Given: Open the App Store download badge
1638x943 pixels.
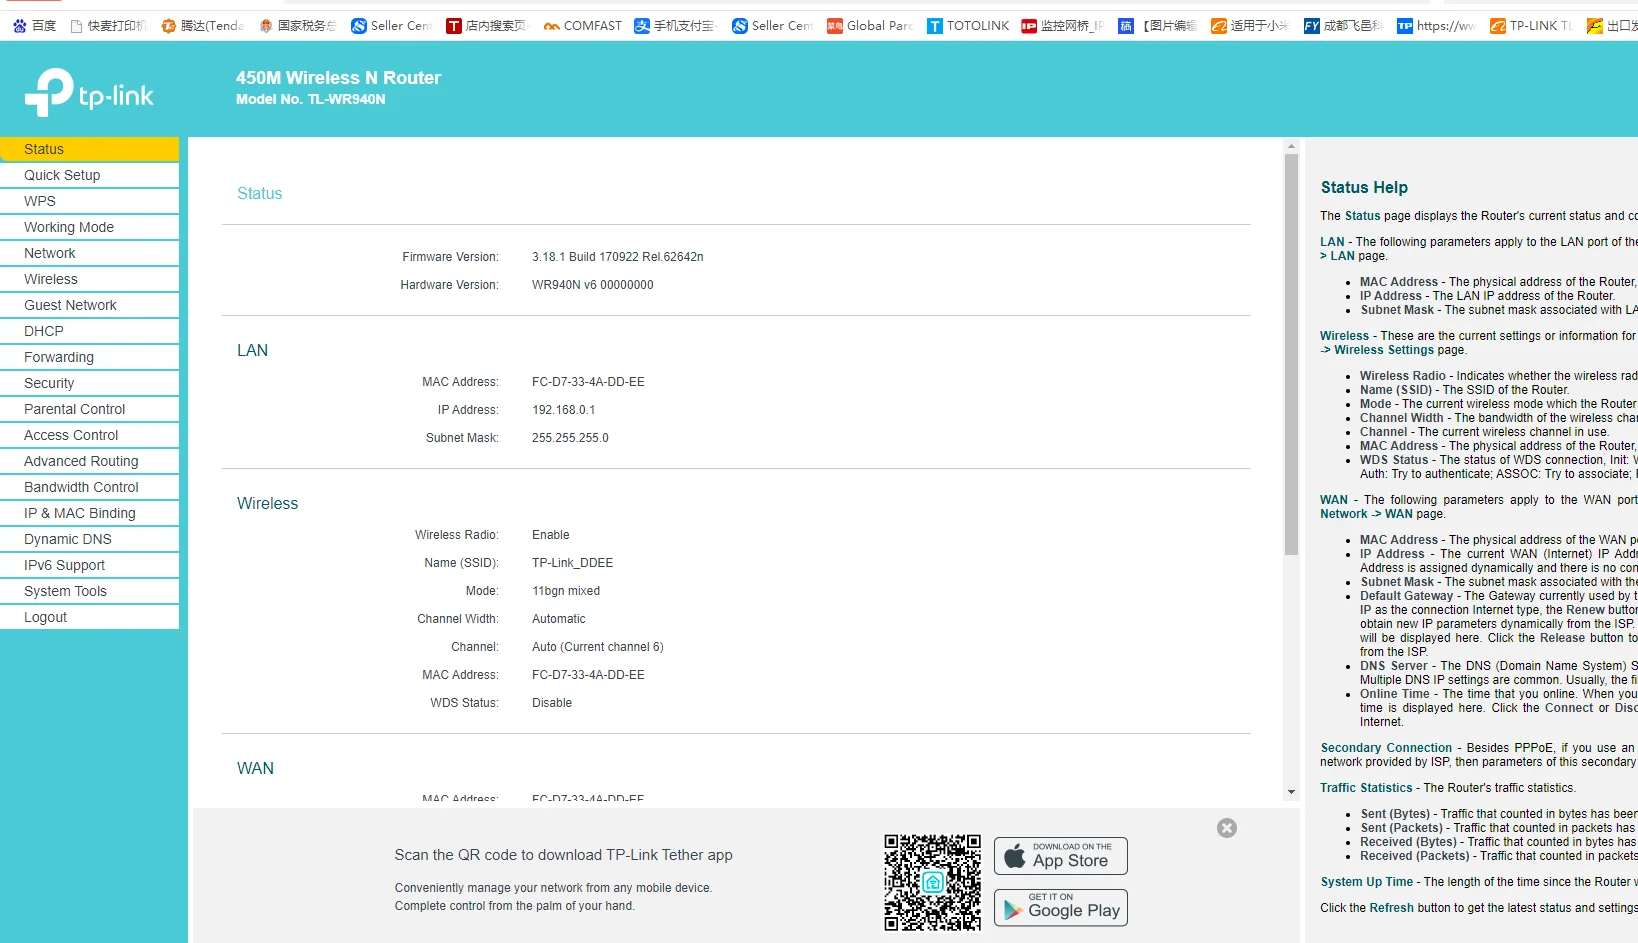Looking at the screenshot, I should 1061,856.
